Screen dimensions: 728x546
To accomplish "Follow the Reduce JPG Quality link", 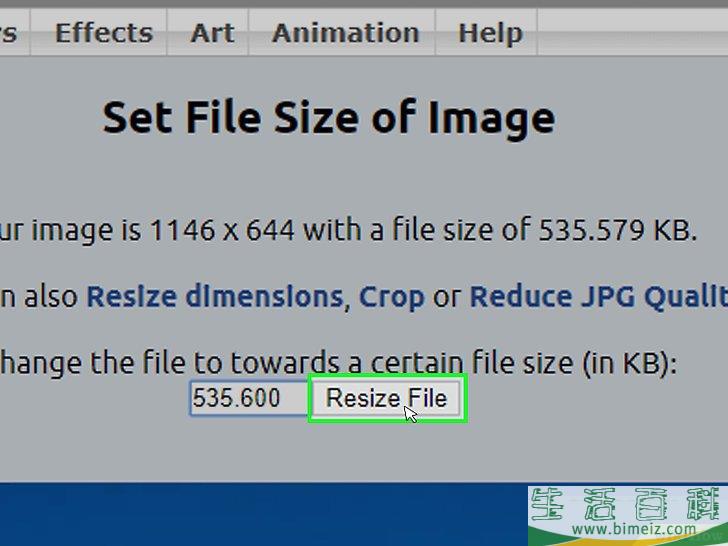I will point(598,297).
